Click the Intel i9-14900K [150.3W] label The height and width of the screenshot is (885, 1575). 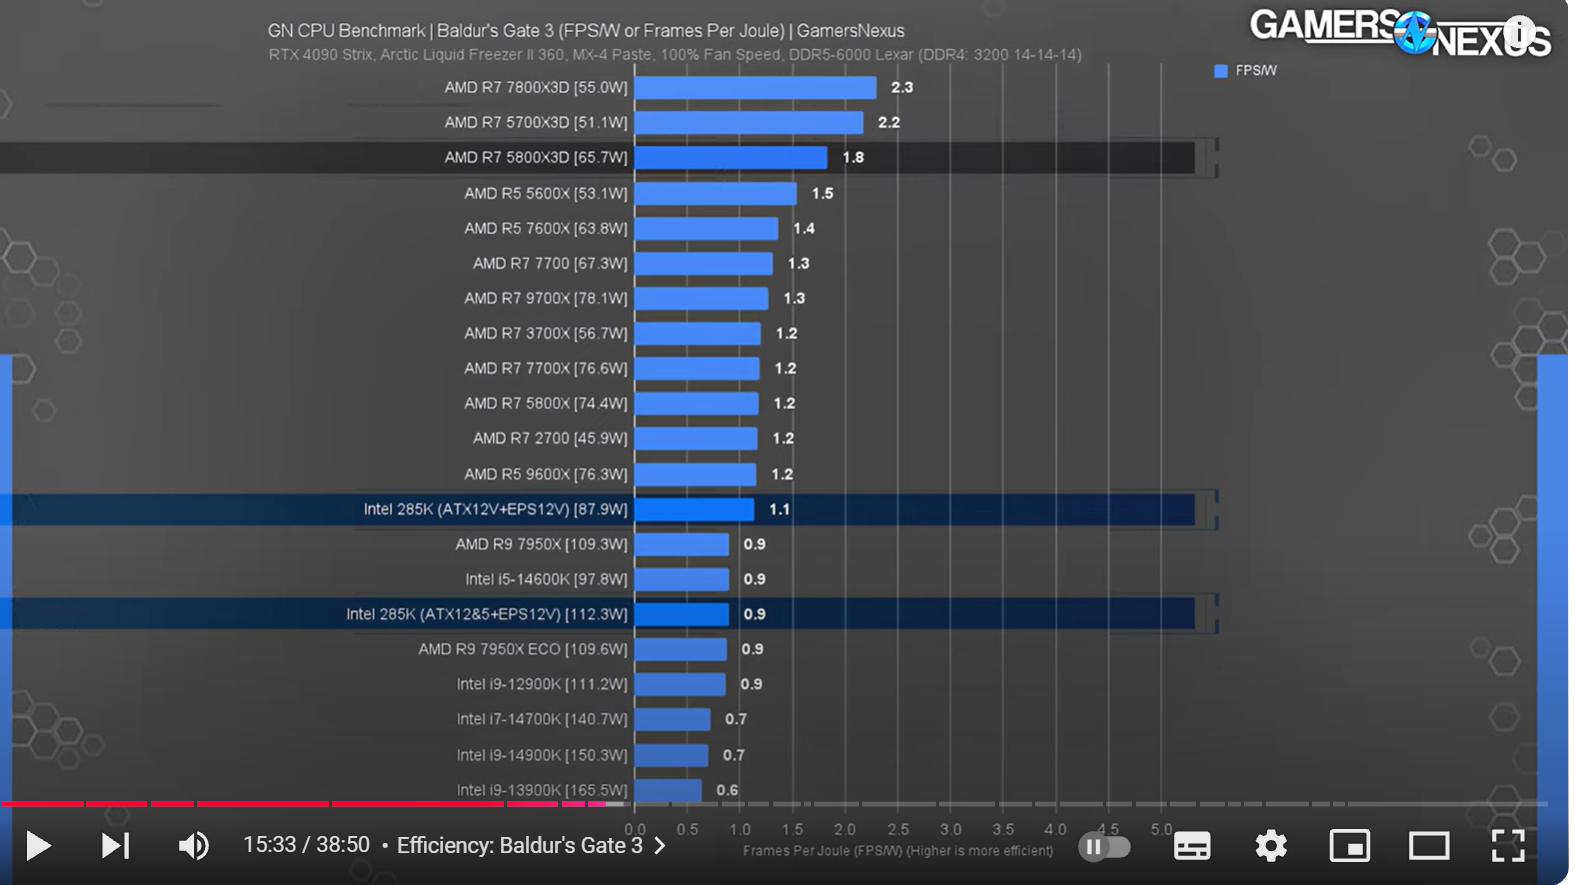pos(543,755)
